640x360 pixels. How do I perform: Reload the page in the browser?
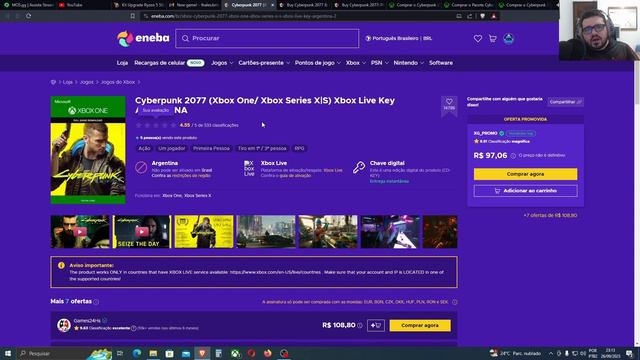[28, 16]
